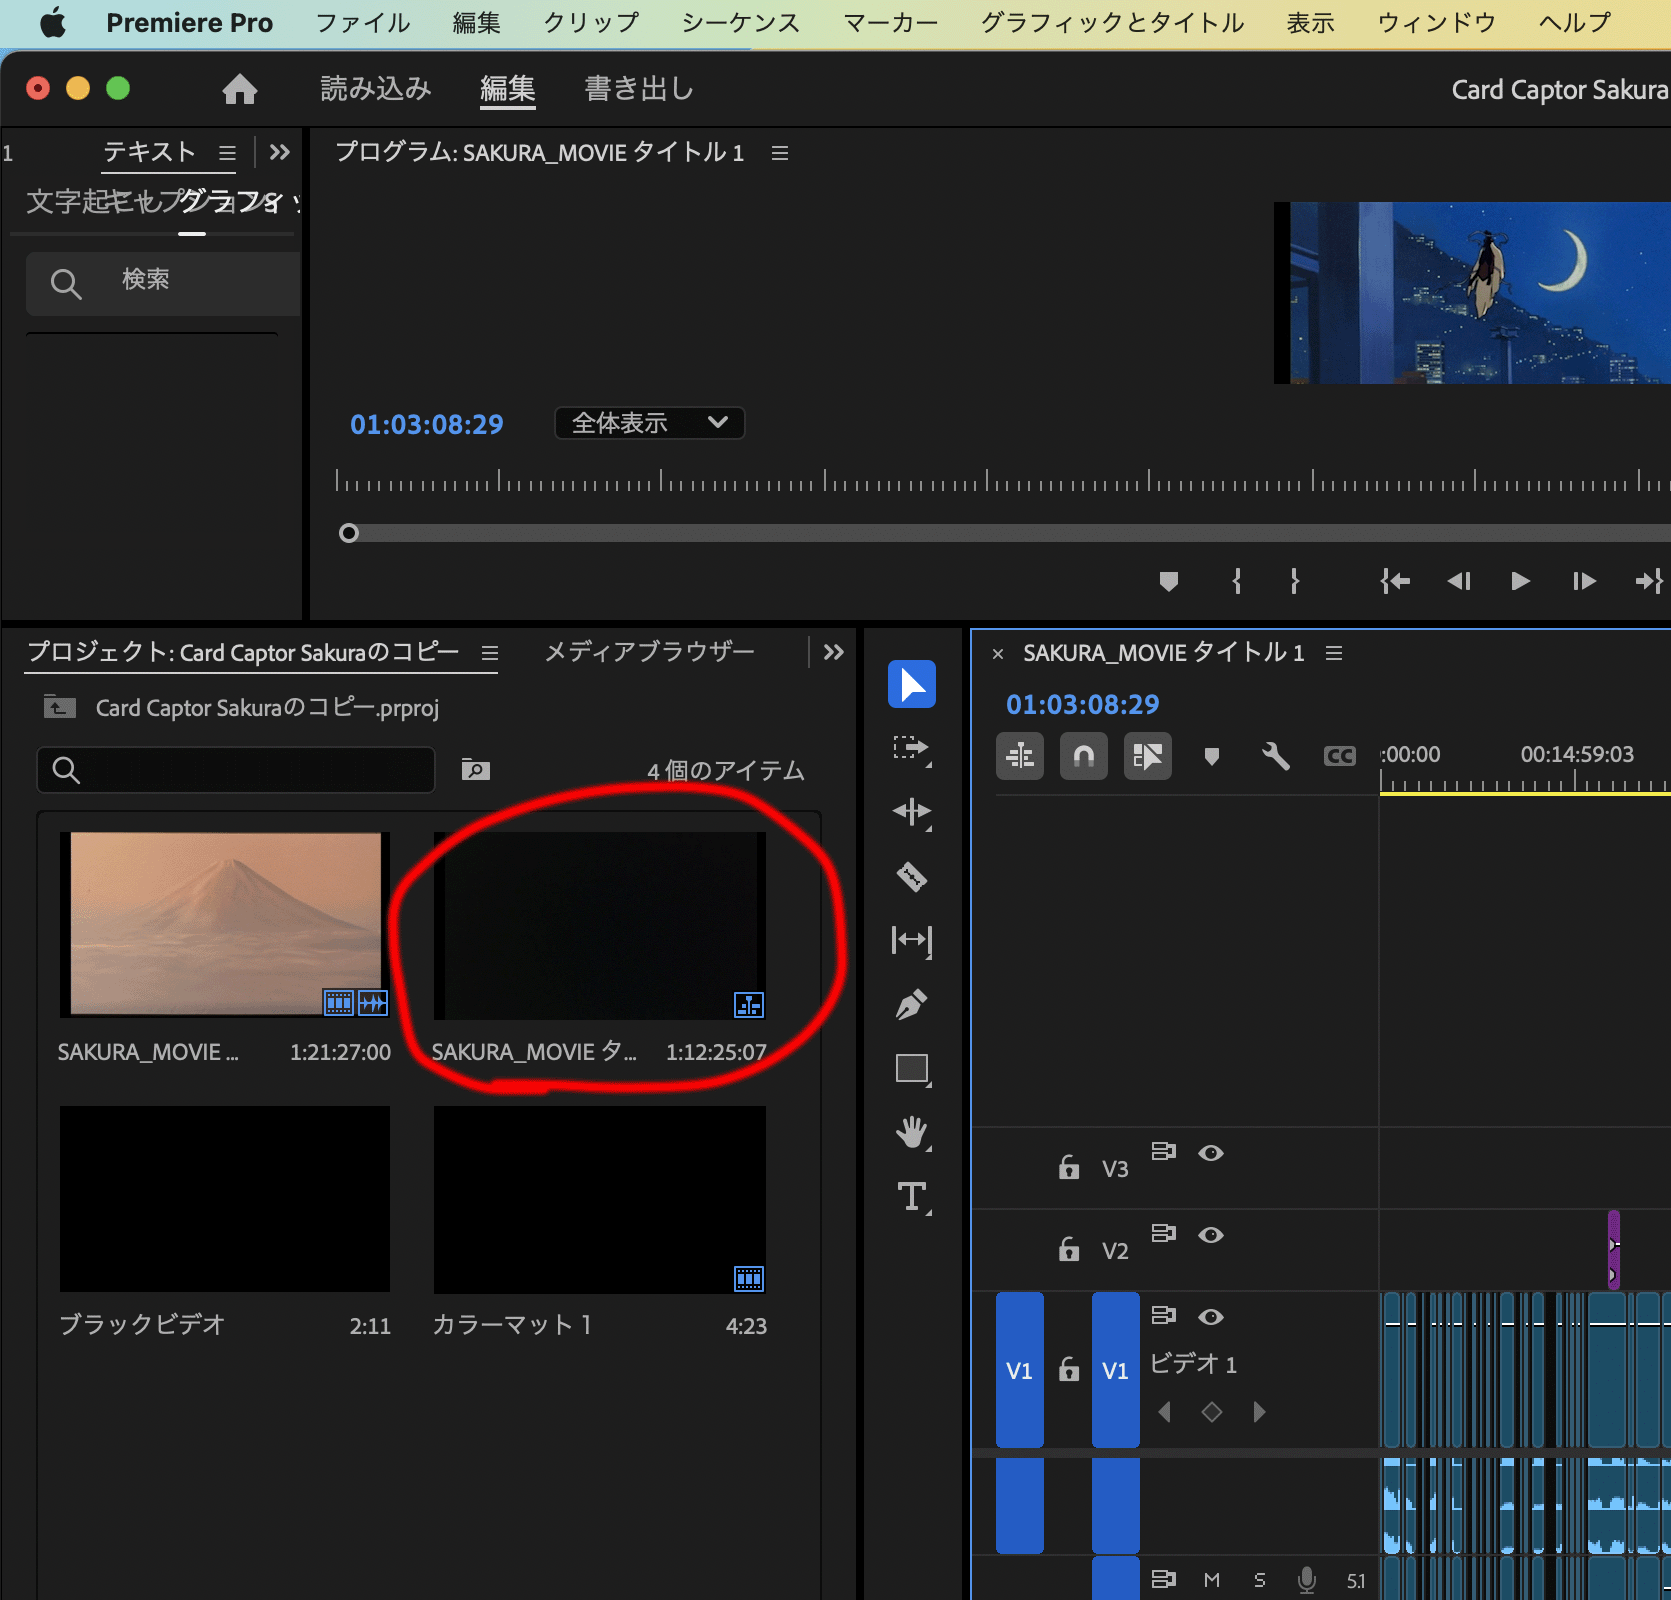This screenshot has width=1671, height=1600.
Task: Select the Type tool
Action: click(911, 1197)
